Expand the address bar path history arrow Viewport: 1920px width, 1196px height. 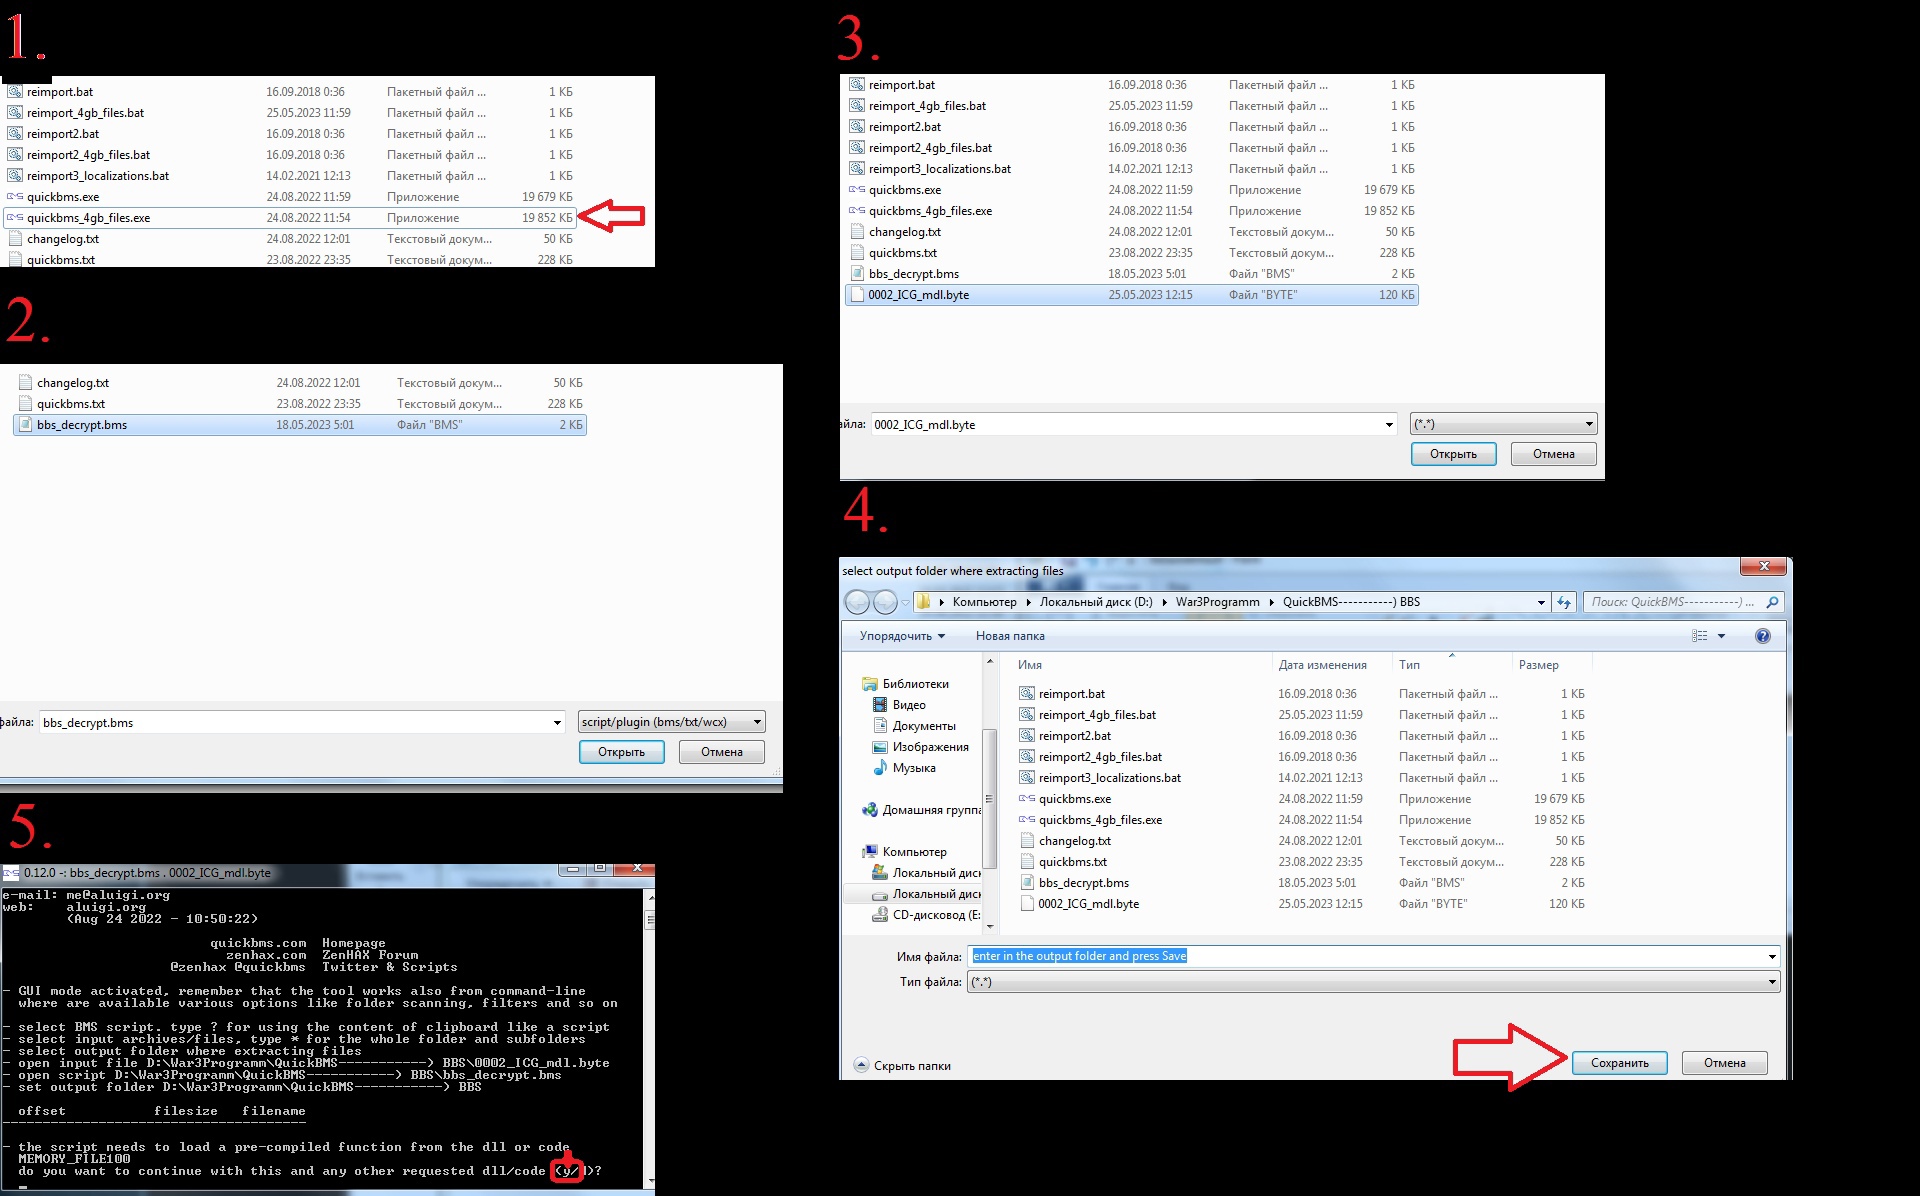[x=1541, y=602]
